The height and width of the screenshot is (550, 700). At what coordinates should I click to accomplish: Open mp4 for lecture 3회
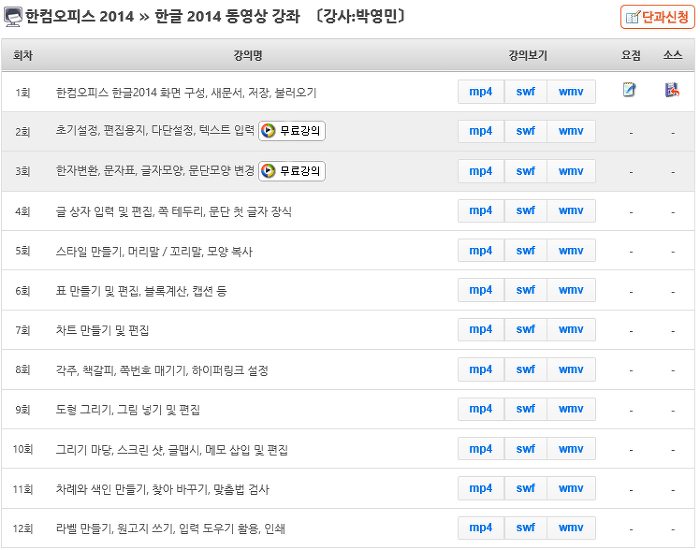tap(481, 171)
